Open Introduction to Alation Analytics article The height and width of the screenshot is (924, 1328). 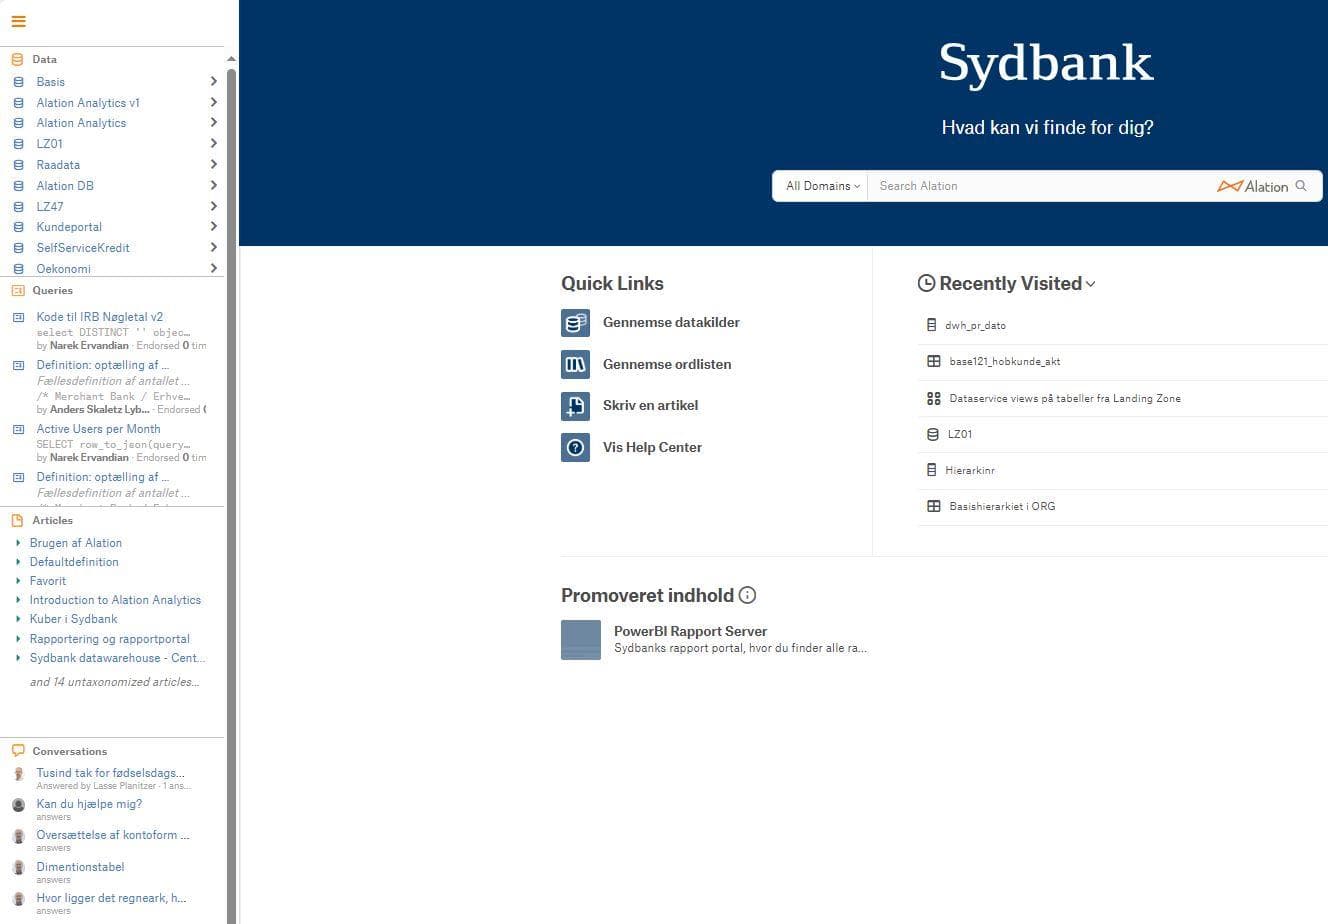pyautogui.click(x=115, y=600)
